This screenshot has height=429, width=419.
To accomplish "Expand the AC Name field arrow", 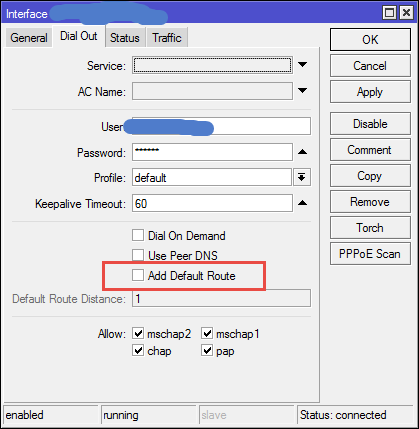I will pos(302,91).
